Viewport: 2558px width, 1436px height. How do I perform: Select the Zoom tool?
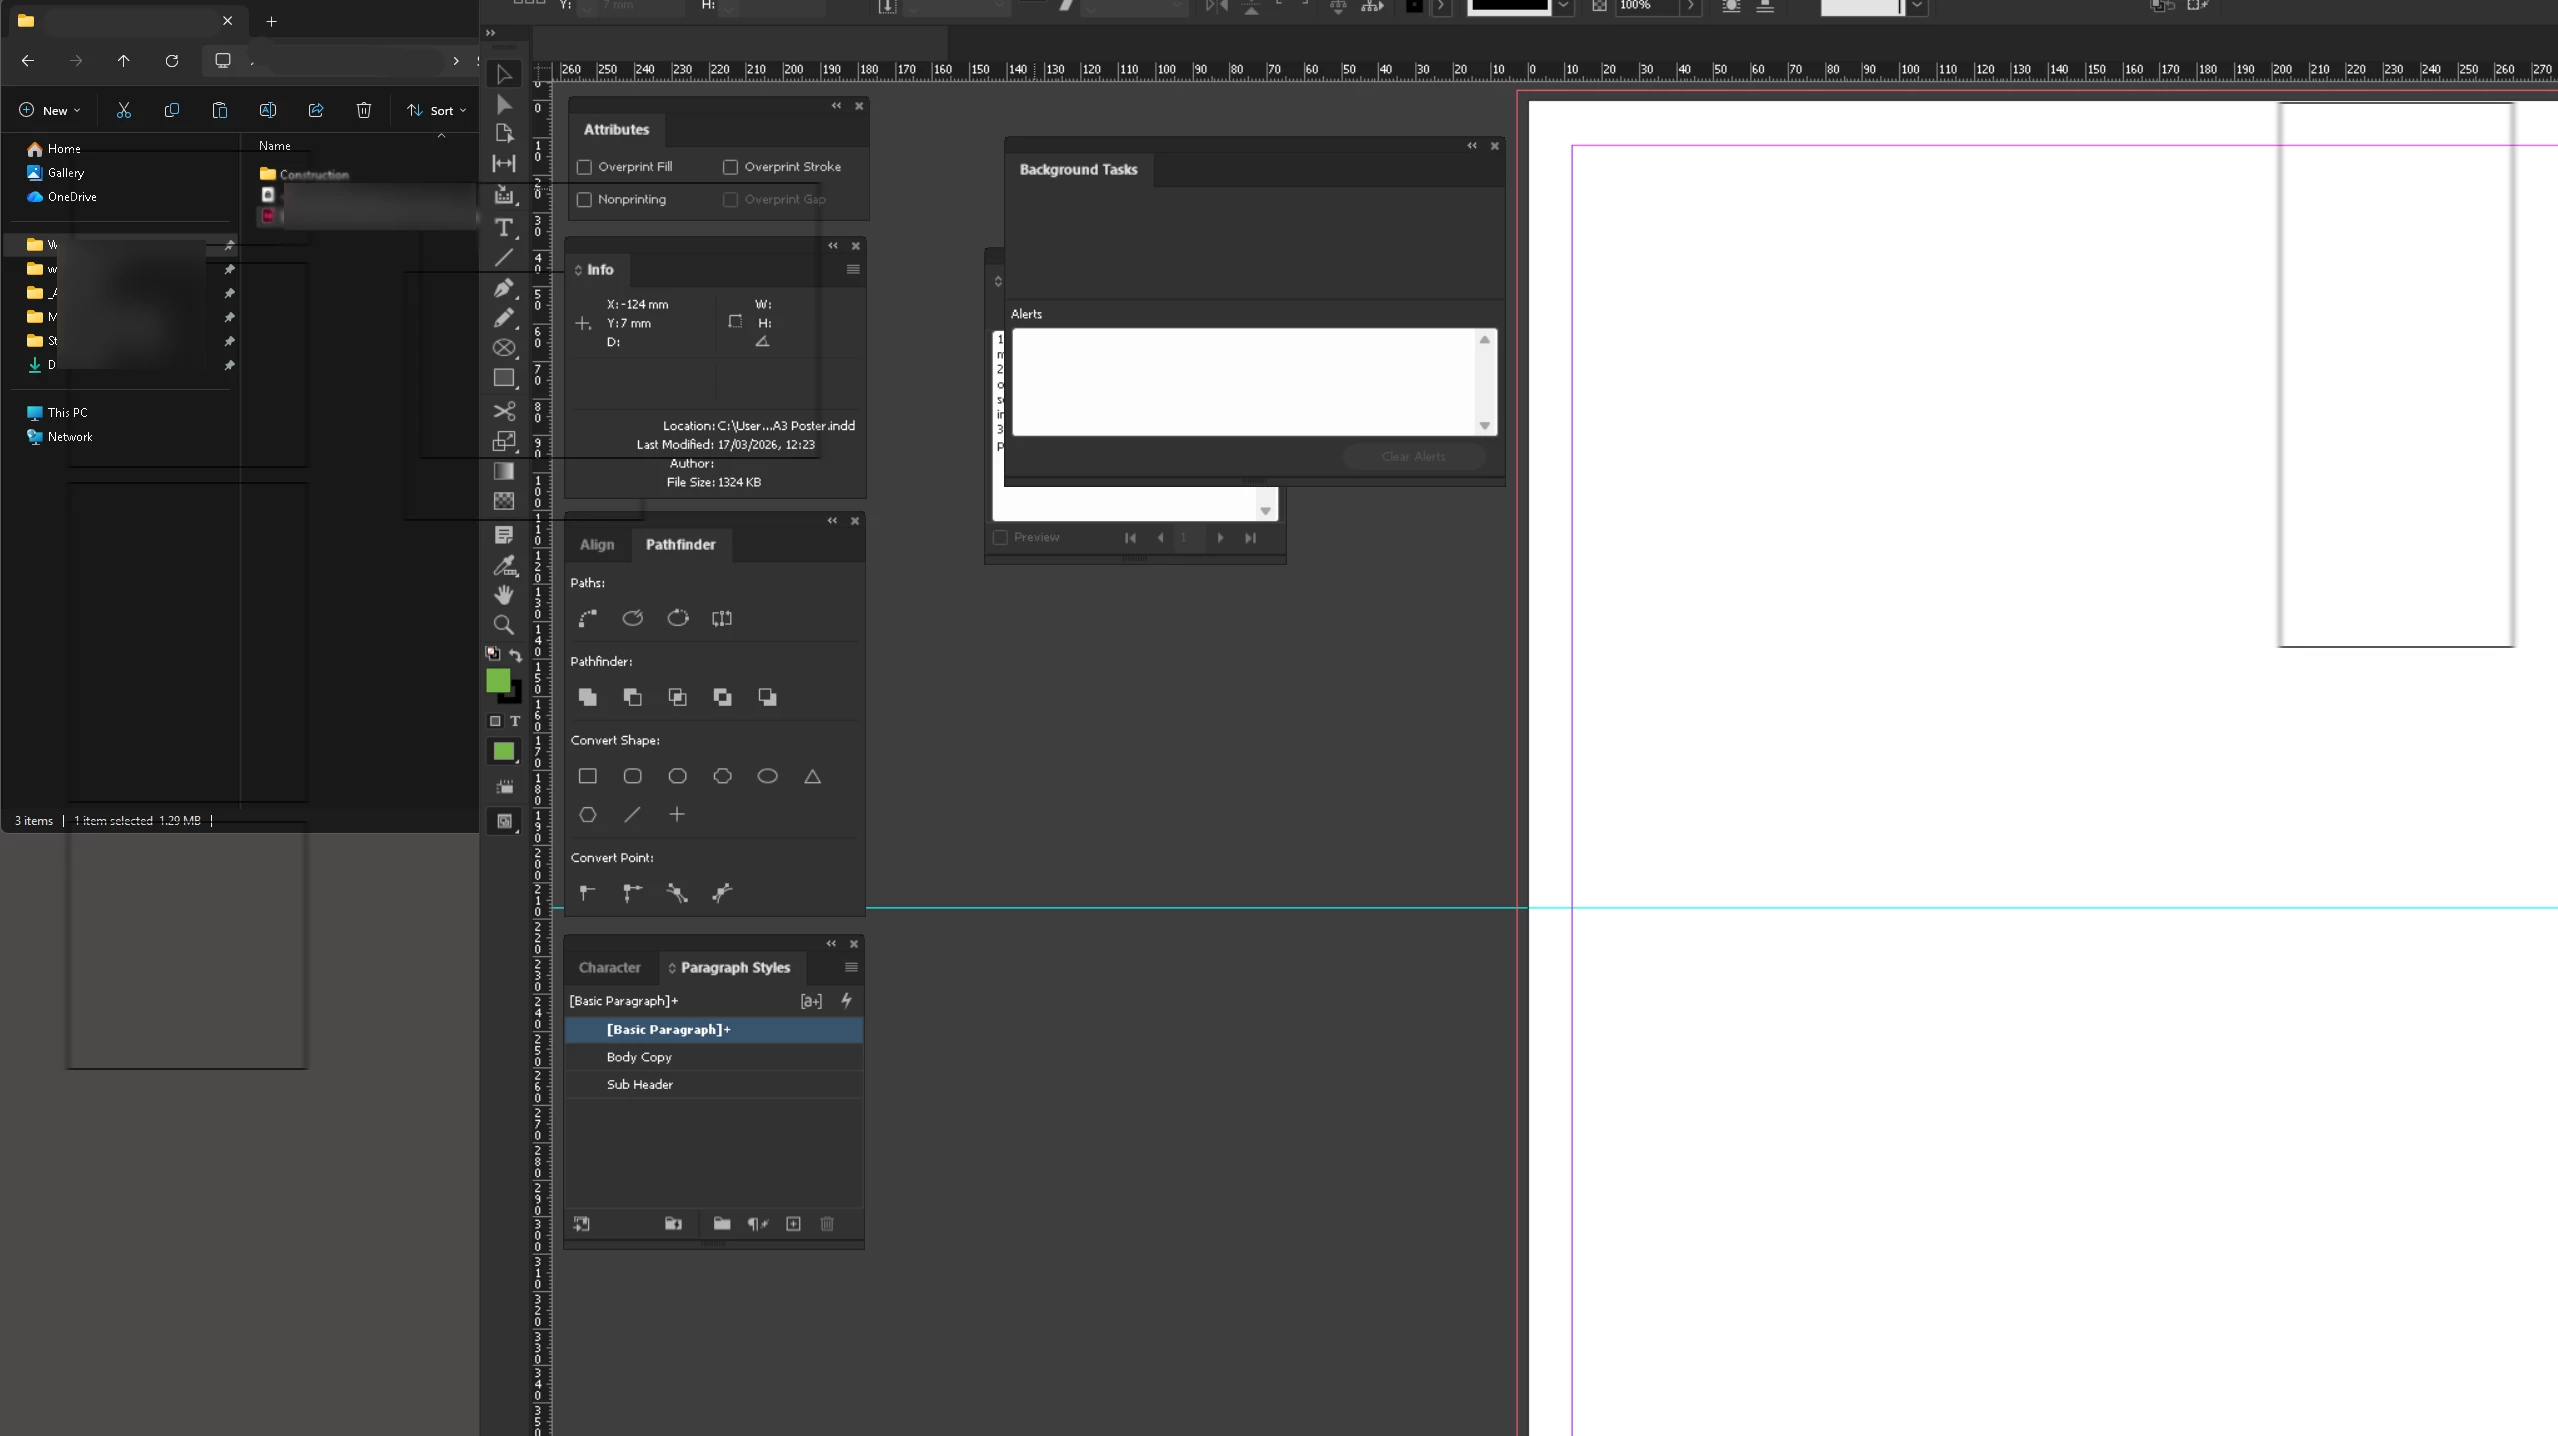tap(504, 625)
